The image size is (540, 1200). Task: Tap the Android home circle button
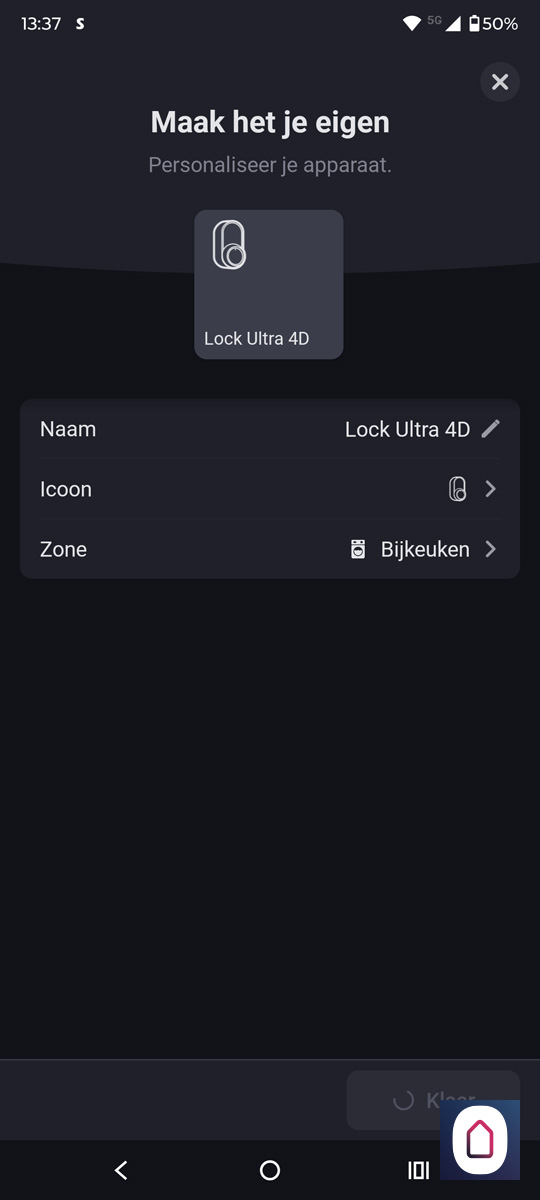pos(270,1170)
